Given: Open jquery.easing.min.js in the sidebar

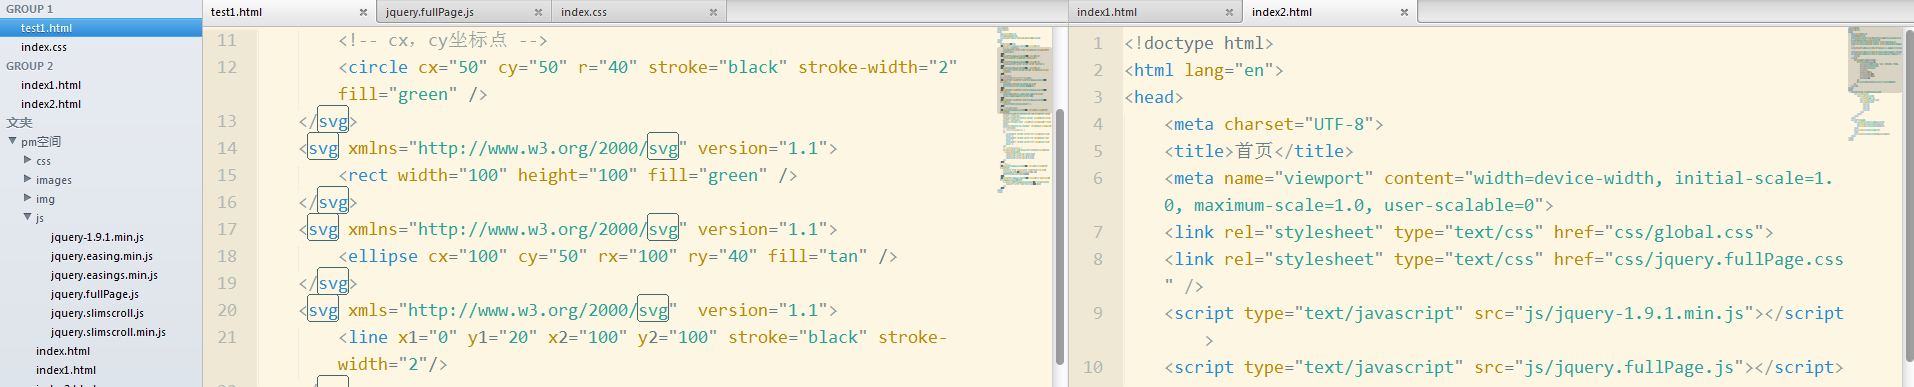Looking at the screenshot, I should coord(101,256).
